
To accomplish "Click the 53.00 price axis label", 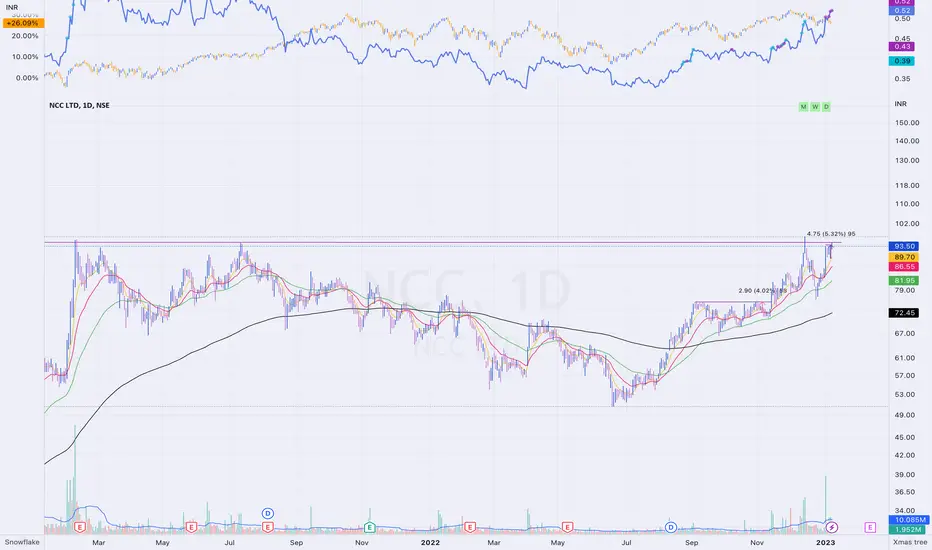I will coord(905,395).
